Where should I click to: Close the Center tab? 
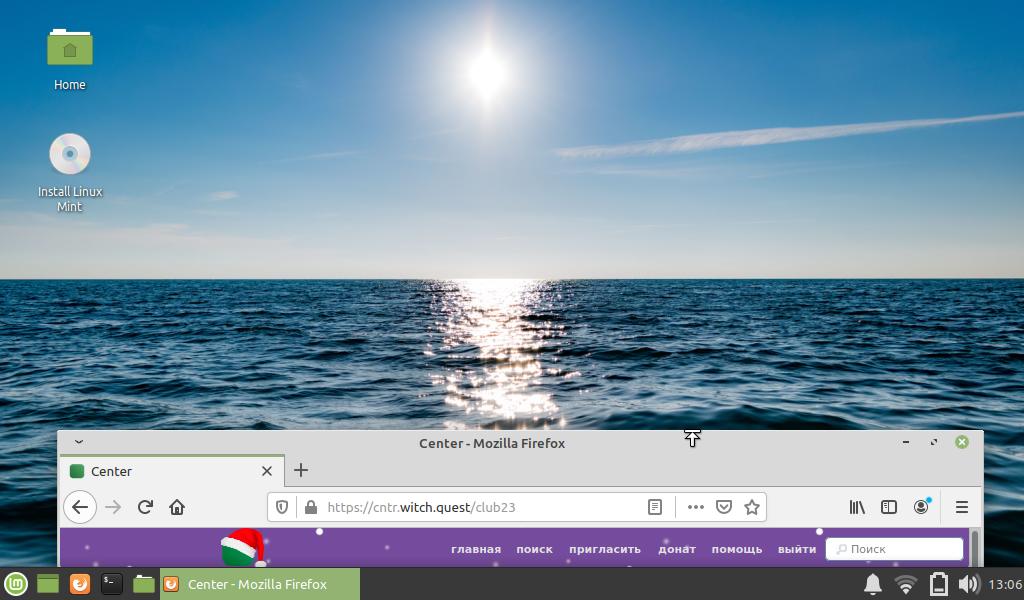[267, 471]
